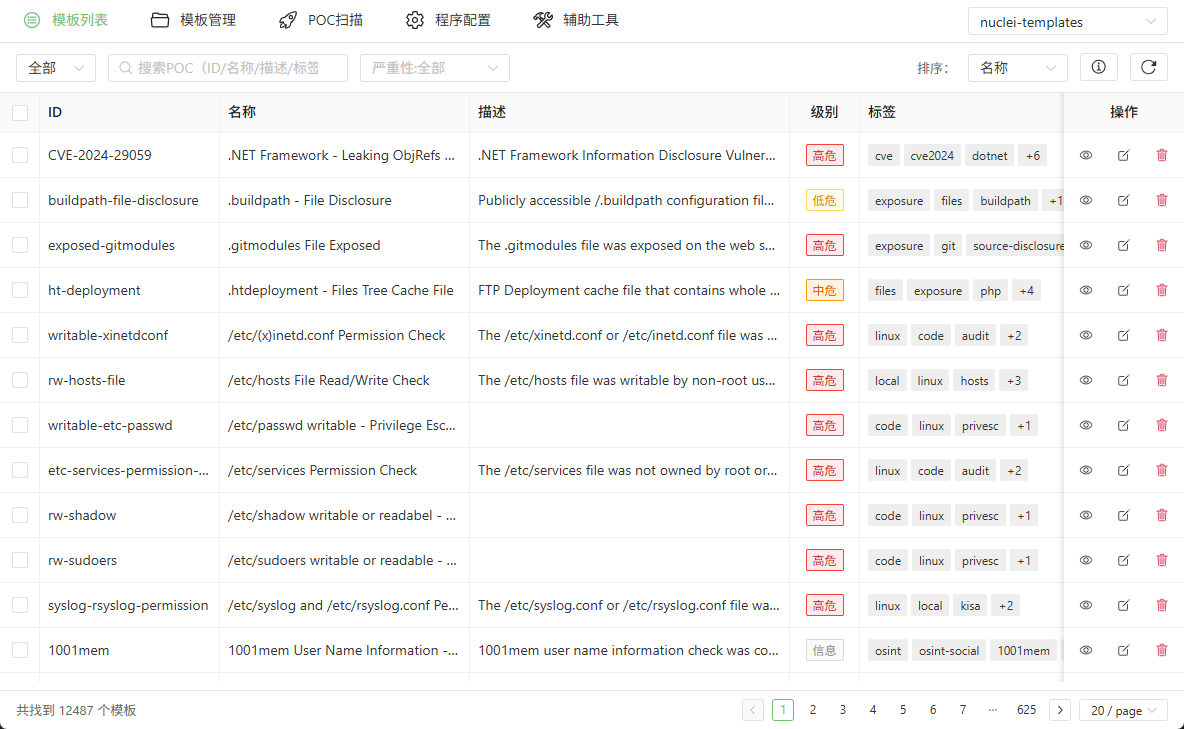Open the 模板管理 tab

click(193, 20)
